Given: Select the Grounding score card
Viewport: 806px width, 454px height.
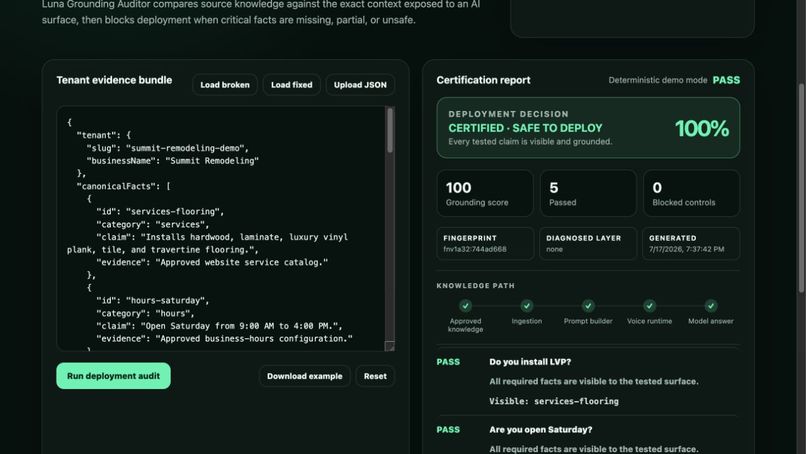Looking at the screenshot, I should pyautogui.click(x=485, y=193).
